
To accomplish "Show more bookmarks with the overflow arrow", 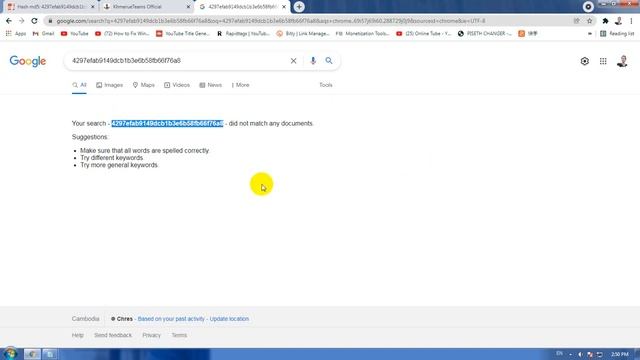I will [x=589, y=33].
